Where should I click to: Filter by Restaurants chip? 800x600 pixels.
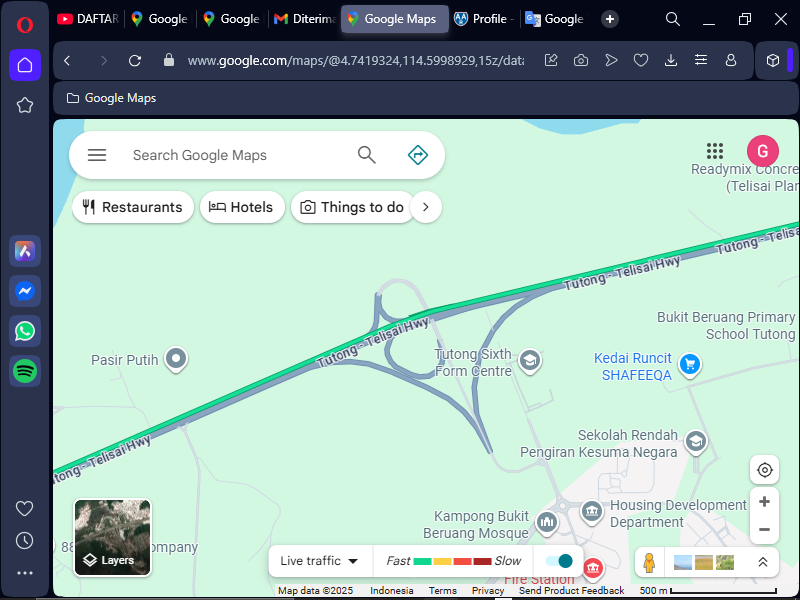133,207
